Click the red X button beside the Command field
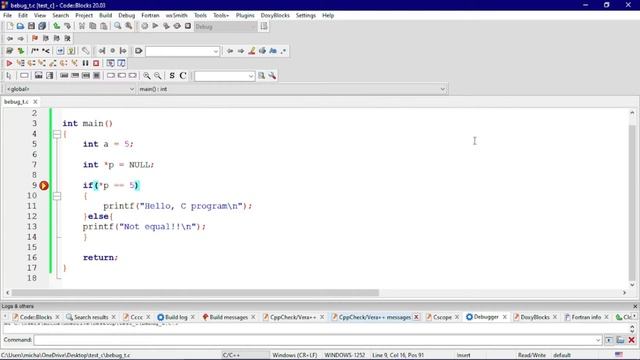640x360 pixels. coord(632,340)
